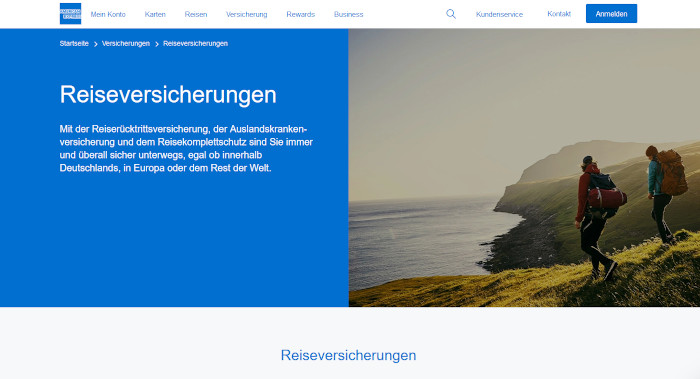Open the Karten menu
The image size is (700, 379).
coord(155,14)
